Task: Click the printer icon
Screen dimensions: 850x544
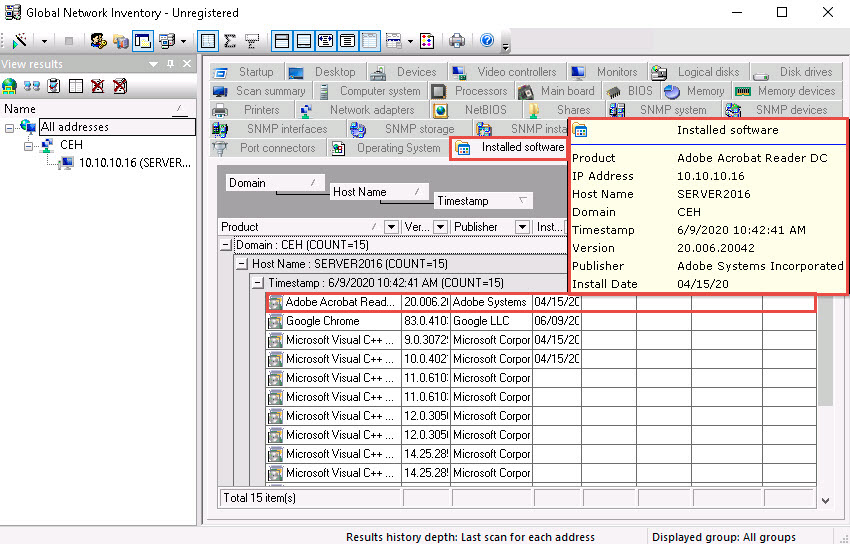Action: pyautogui.click(x=457, y=41)
